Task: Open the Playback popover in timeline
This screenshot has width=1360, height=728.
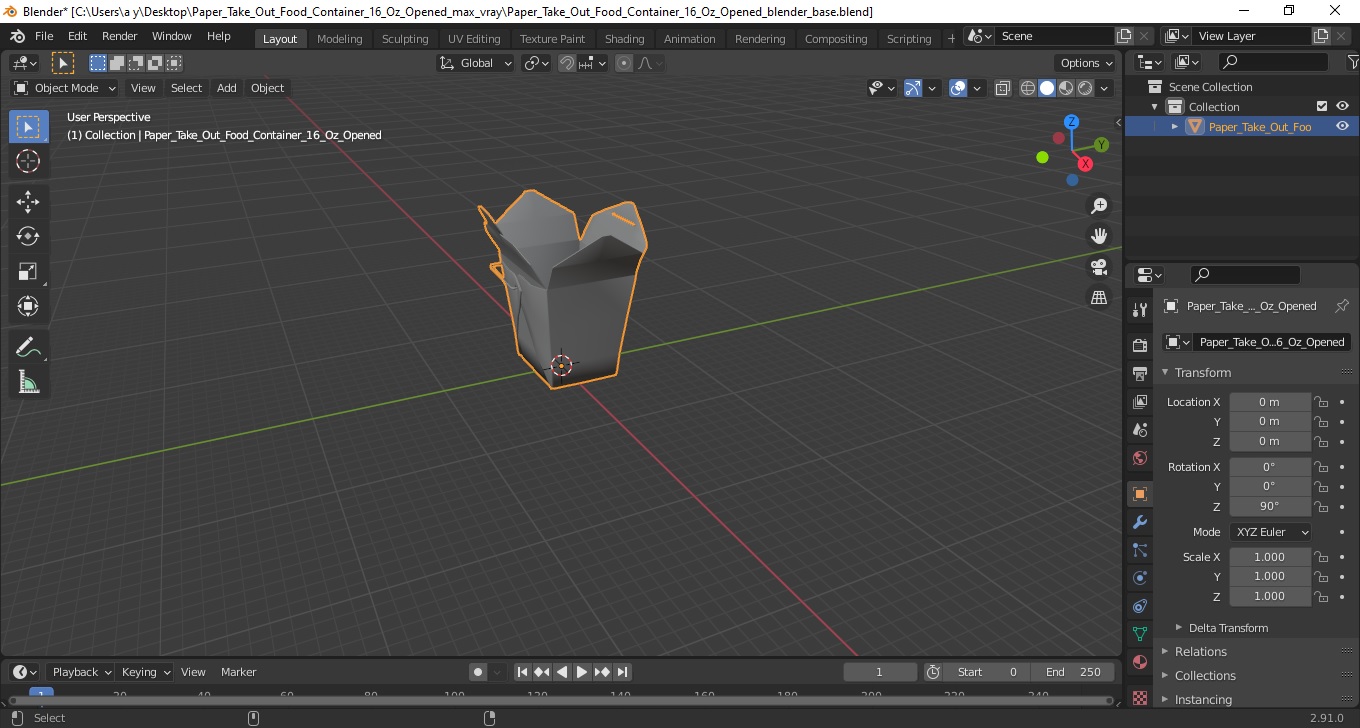Action: (x=81, y=672)
